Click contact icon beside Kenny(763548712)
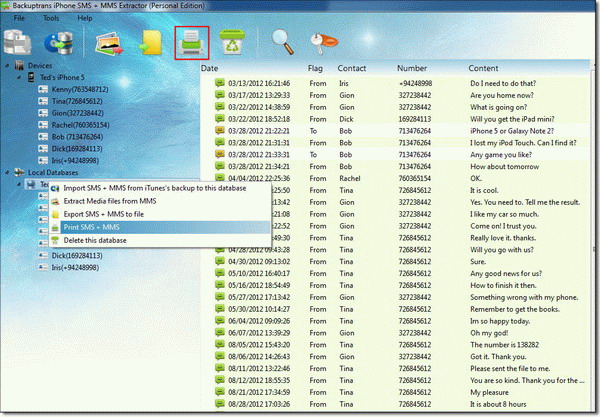Image resolution: width=600 pixels, height=417 pixels. pyautogui.click(x=43, y=90)
